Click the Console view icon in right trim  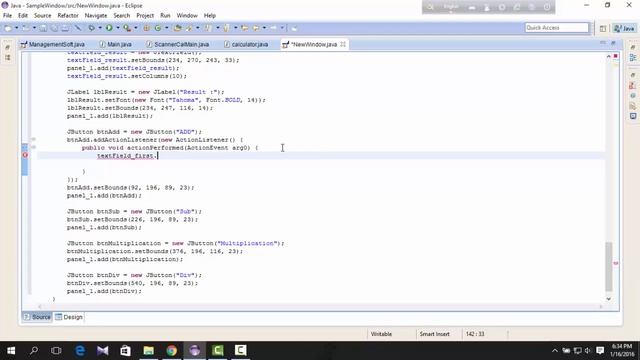point(633,116)
